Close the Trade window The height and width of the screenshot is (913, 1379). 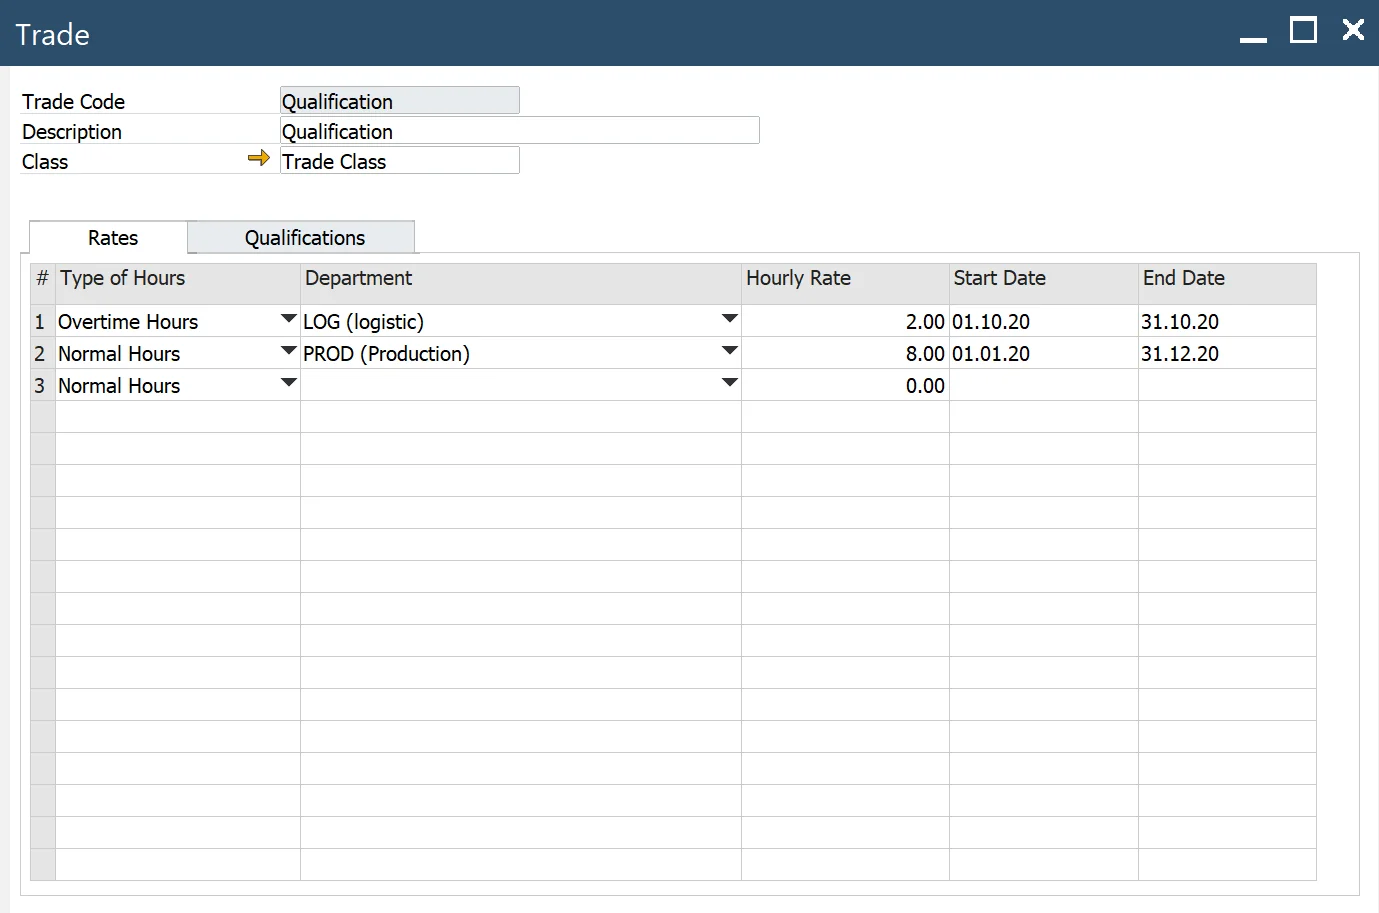pyautogui.click(x=1353, y=30)
